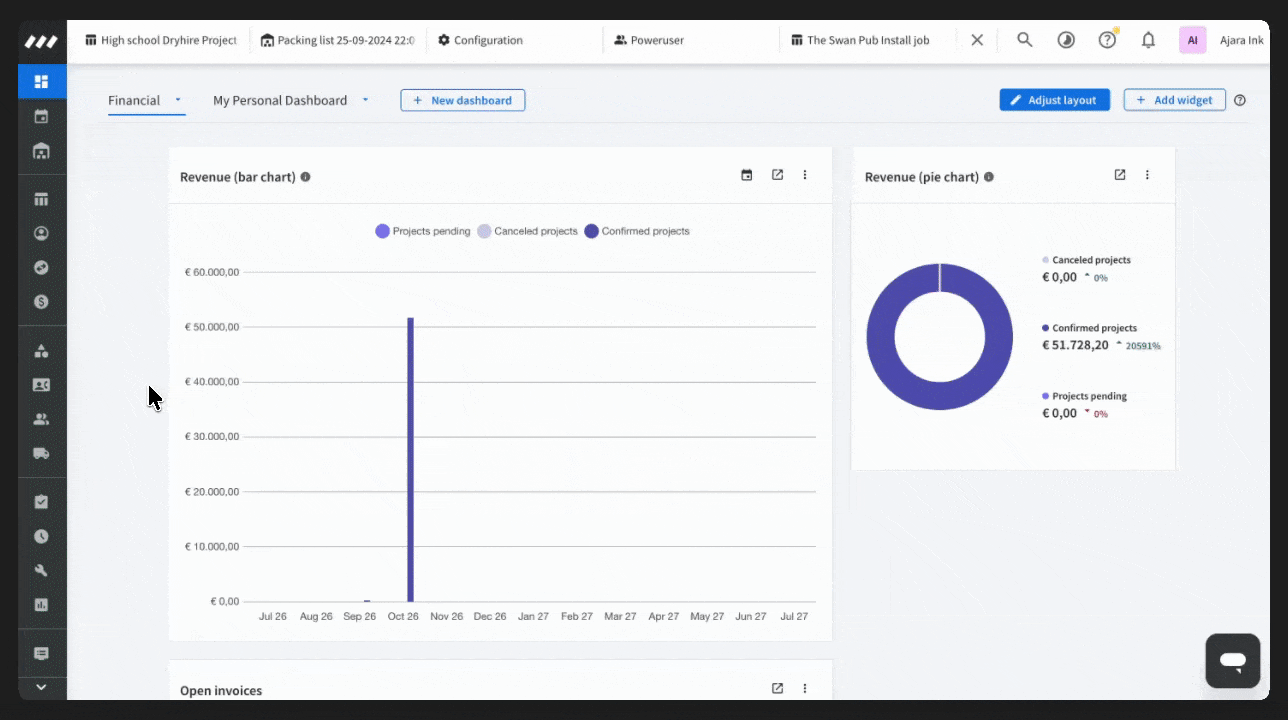1288x720 pixels.
Task: Toggle Canceled projects legend in bar chart
Action: point(527,231)
